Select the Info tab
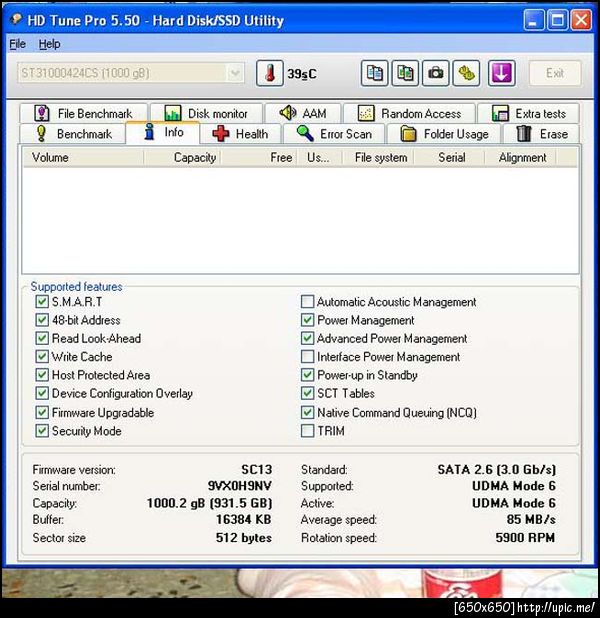The image size is (600, 618). click(163, 132)
